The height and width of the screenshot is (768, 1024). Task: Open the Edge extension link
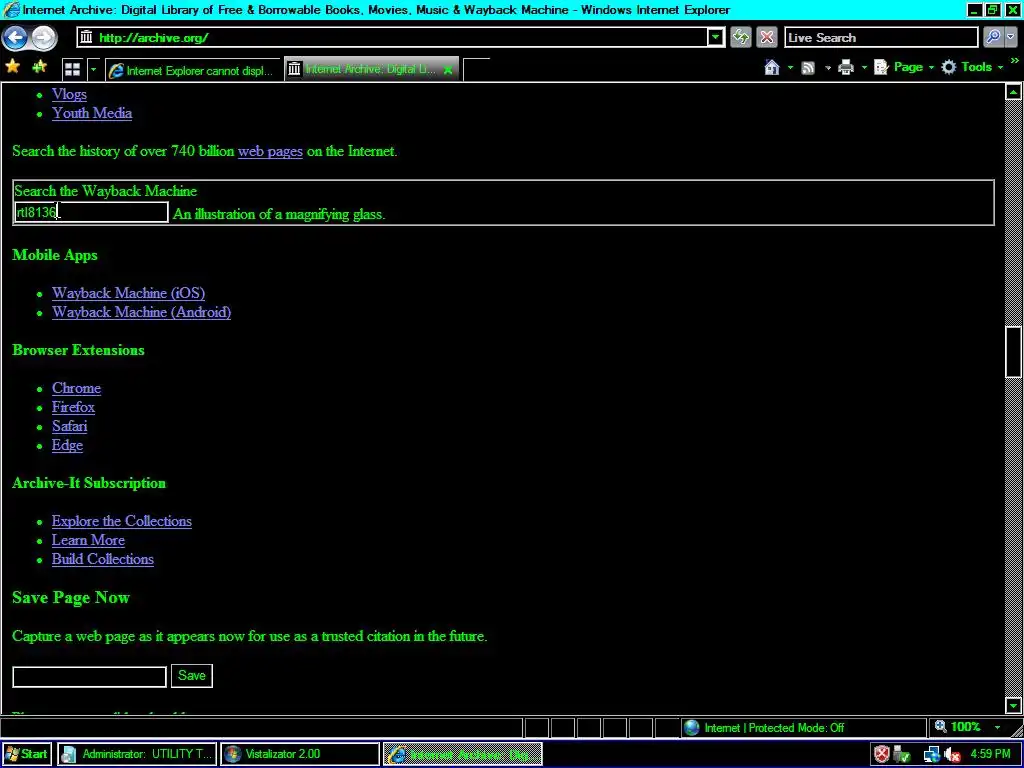point(67,445)
